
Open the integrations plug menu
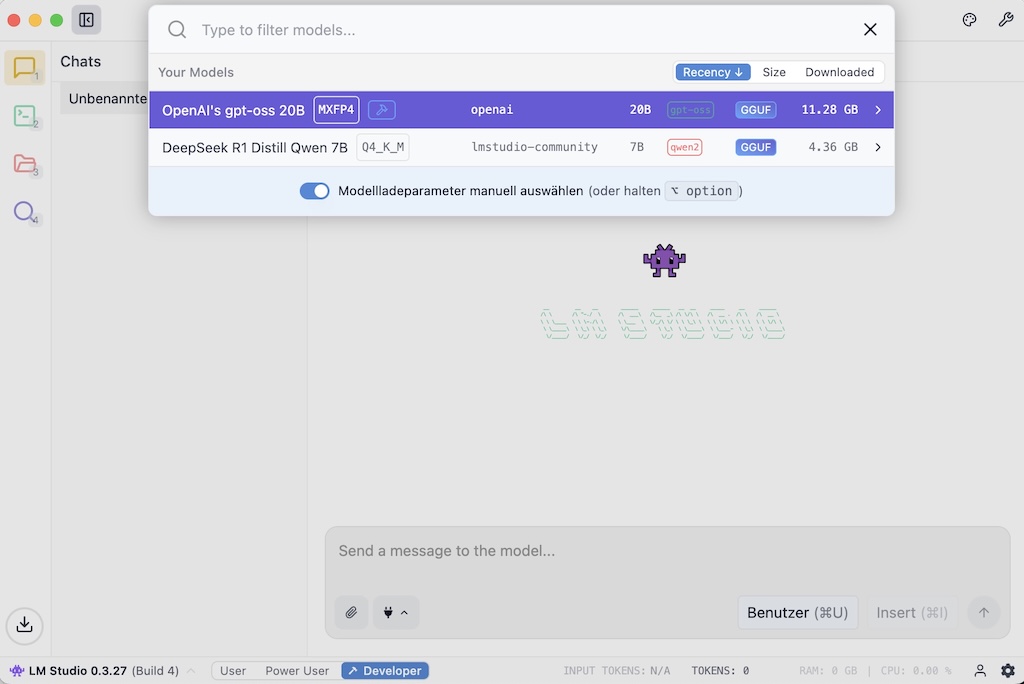pos(396,612)
